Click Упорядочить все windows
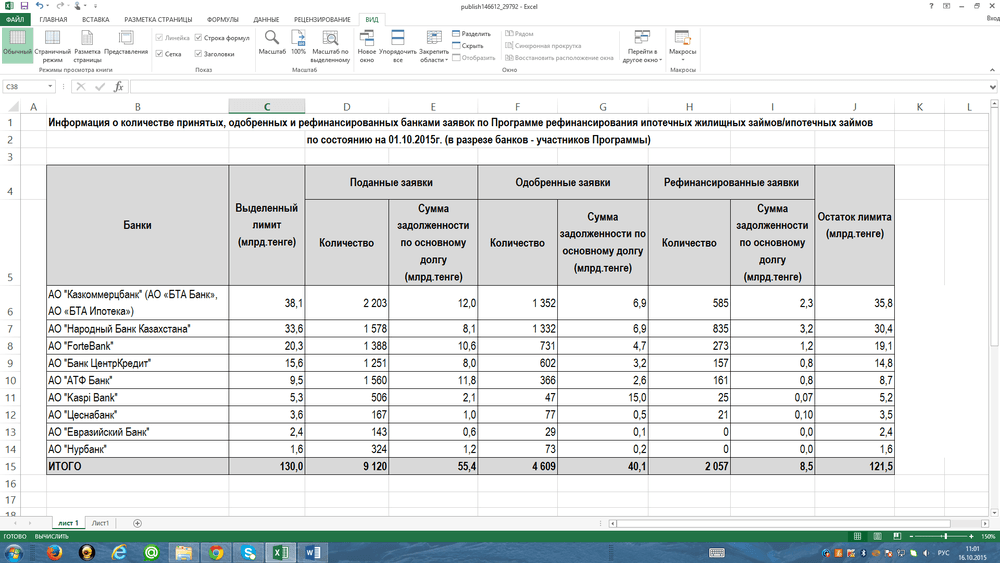Viewport: 1000px width, 563px height. click(x=397, y=46)
